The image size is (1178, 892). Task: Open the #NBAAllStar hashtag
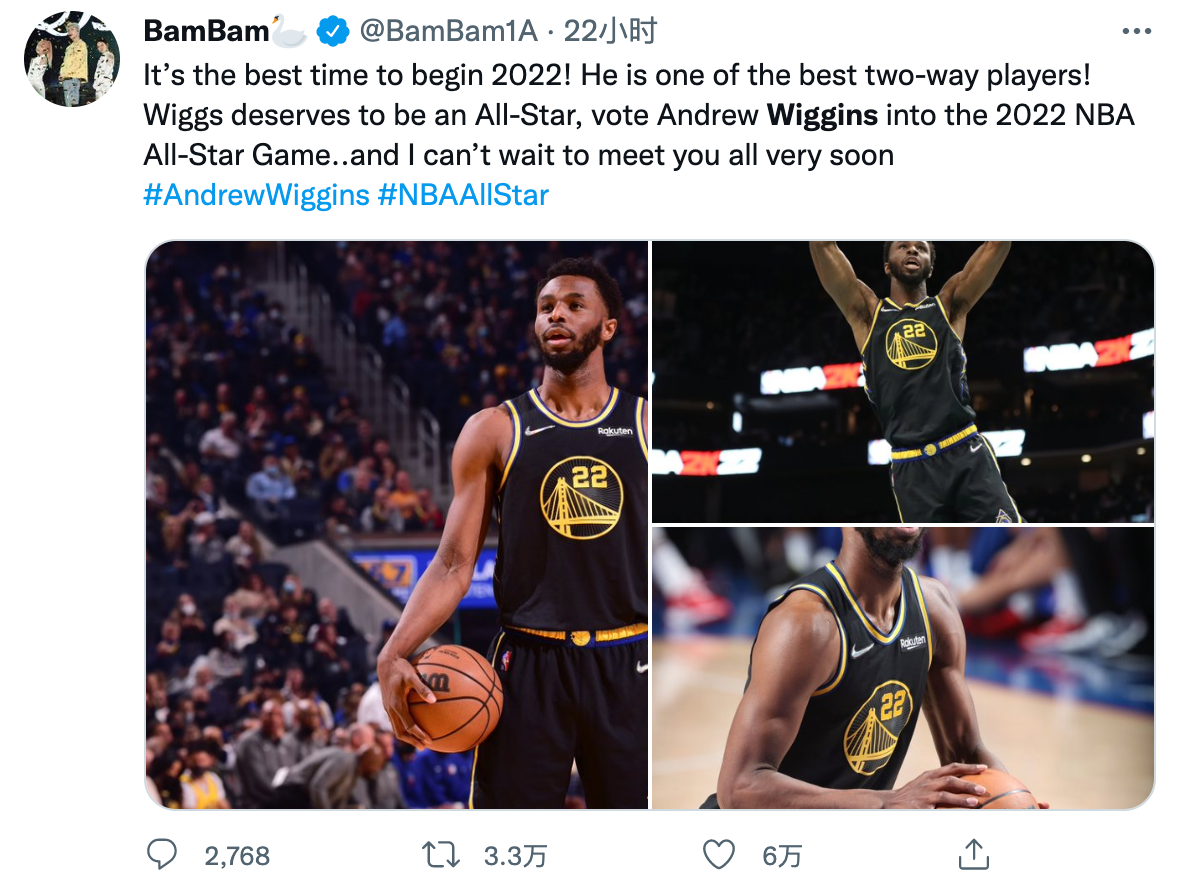[x=463, y=194]
